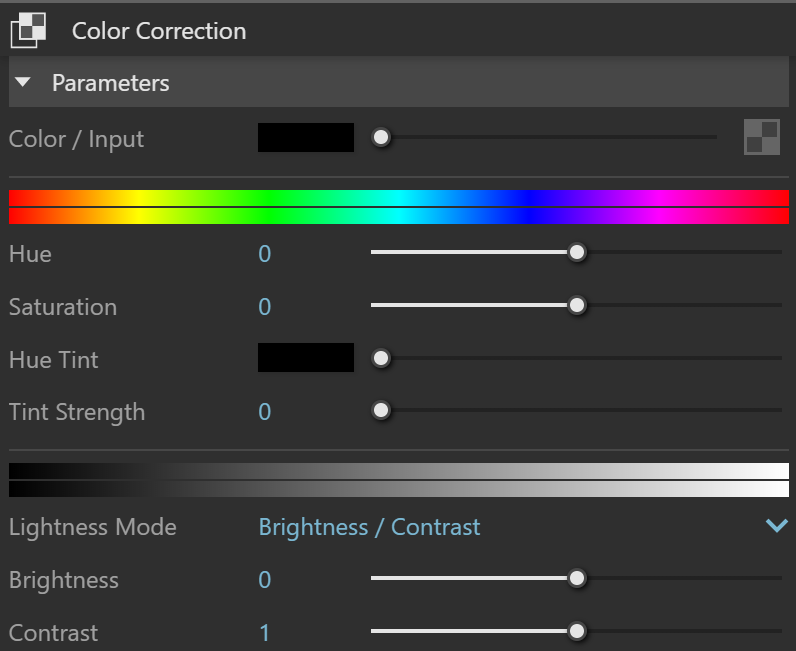
Task: Click the Tint Strength slider handle
Action: point(381,410)
